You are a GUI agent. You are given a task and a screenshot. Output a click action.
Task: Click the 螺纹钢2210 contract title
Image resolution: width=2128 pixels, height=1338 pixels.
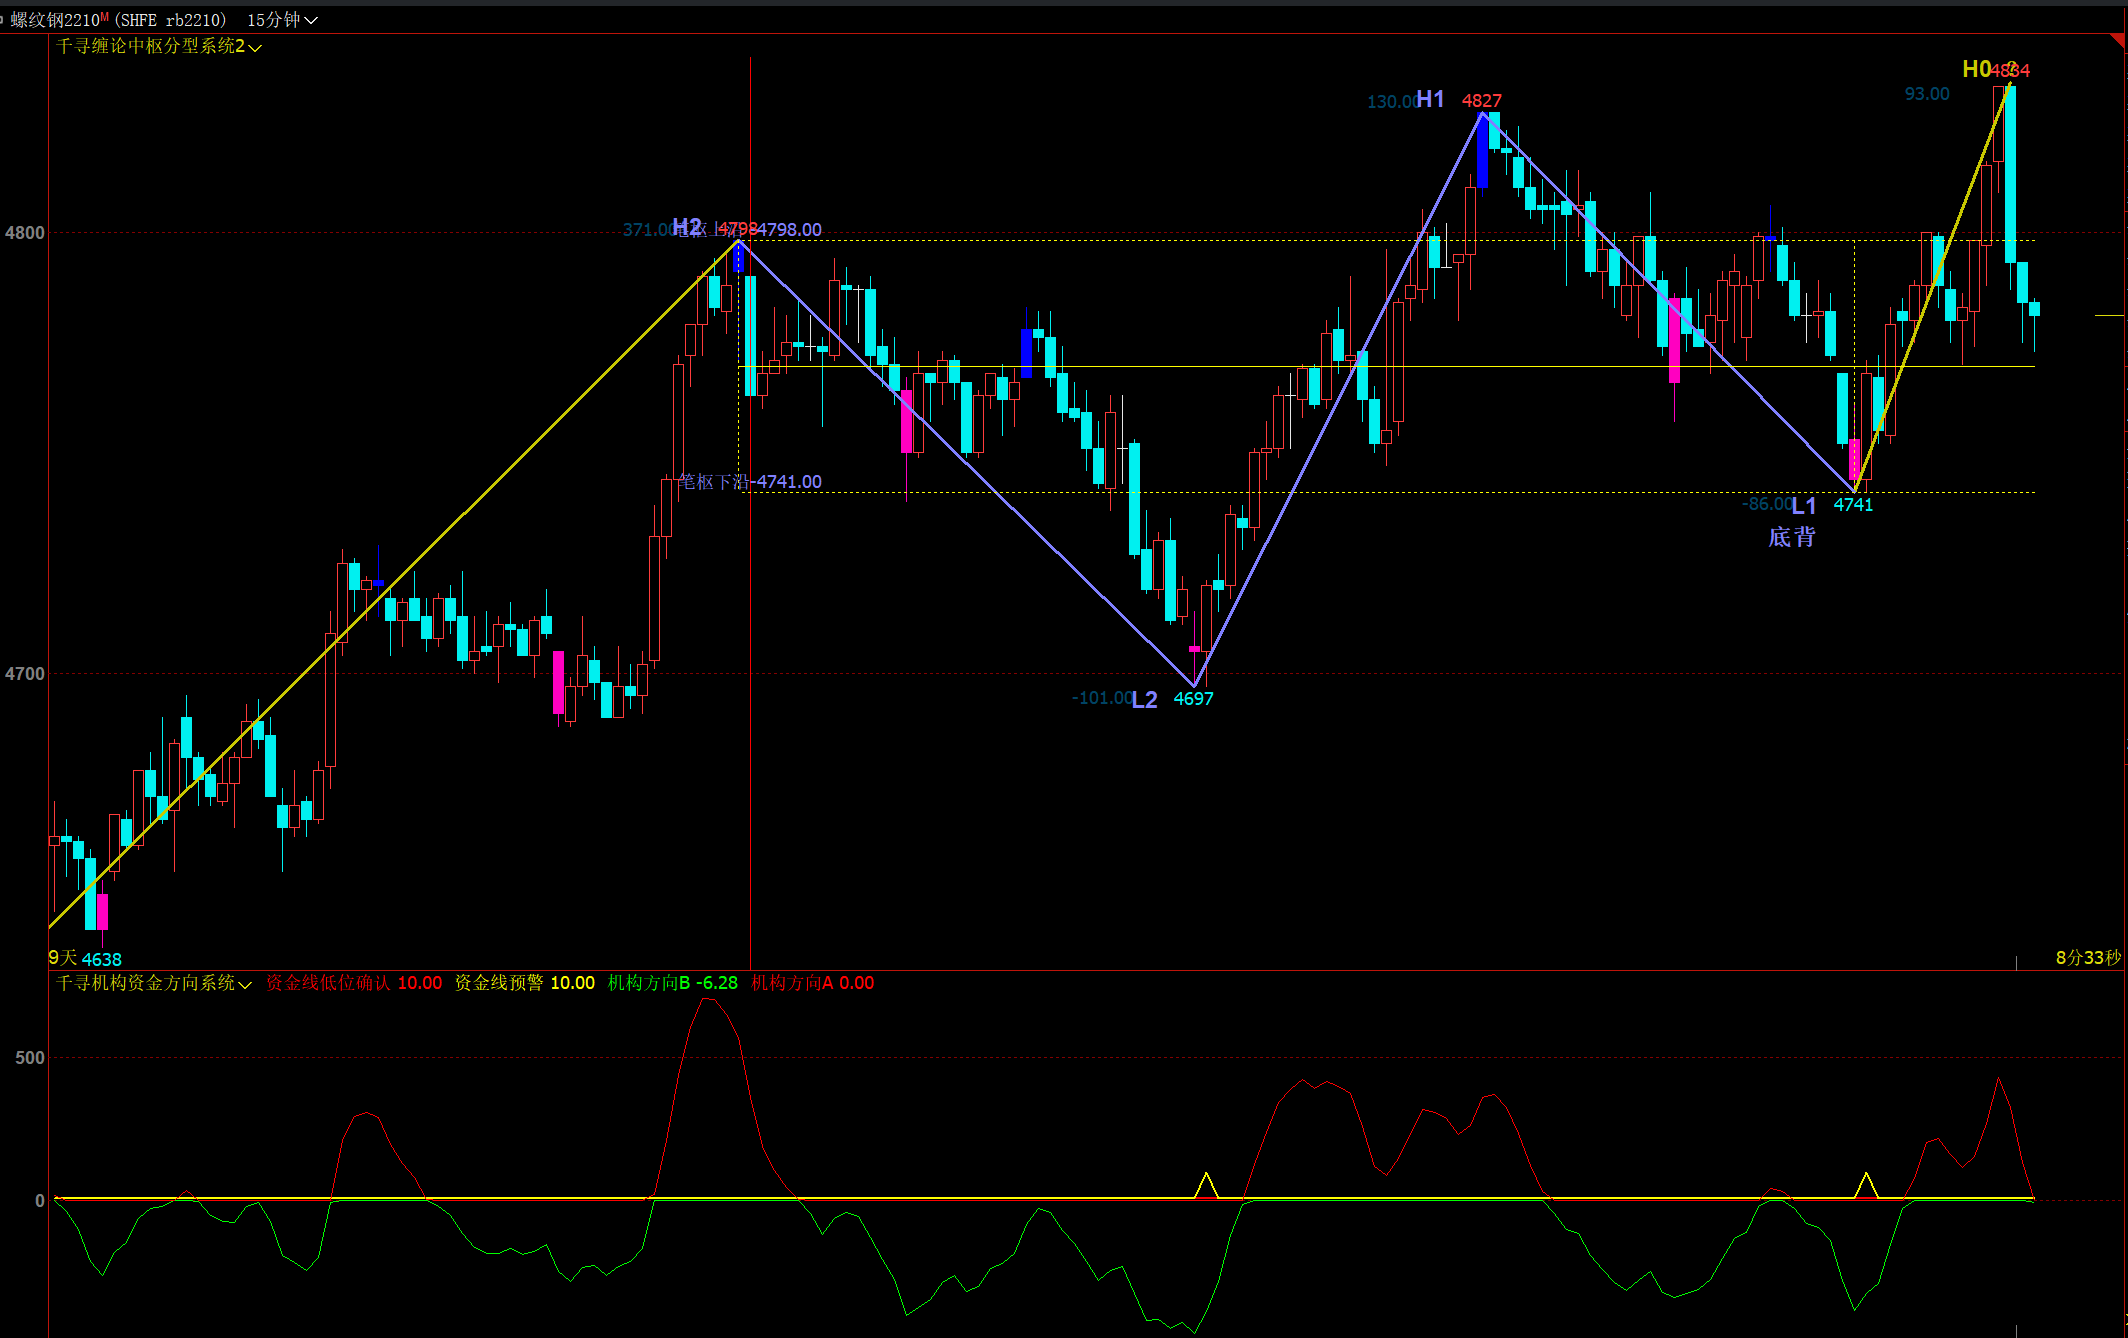56,20
